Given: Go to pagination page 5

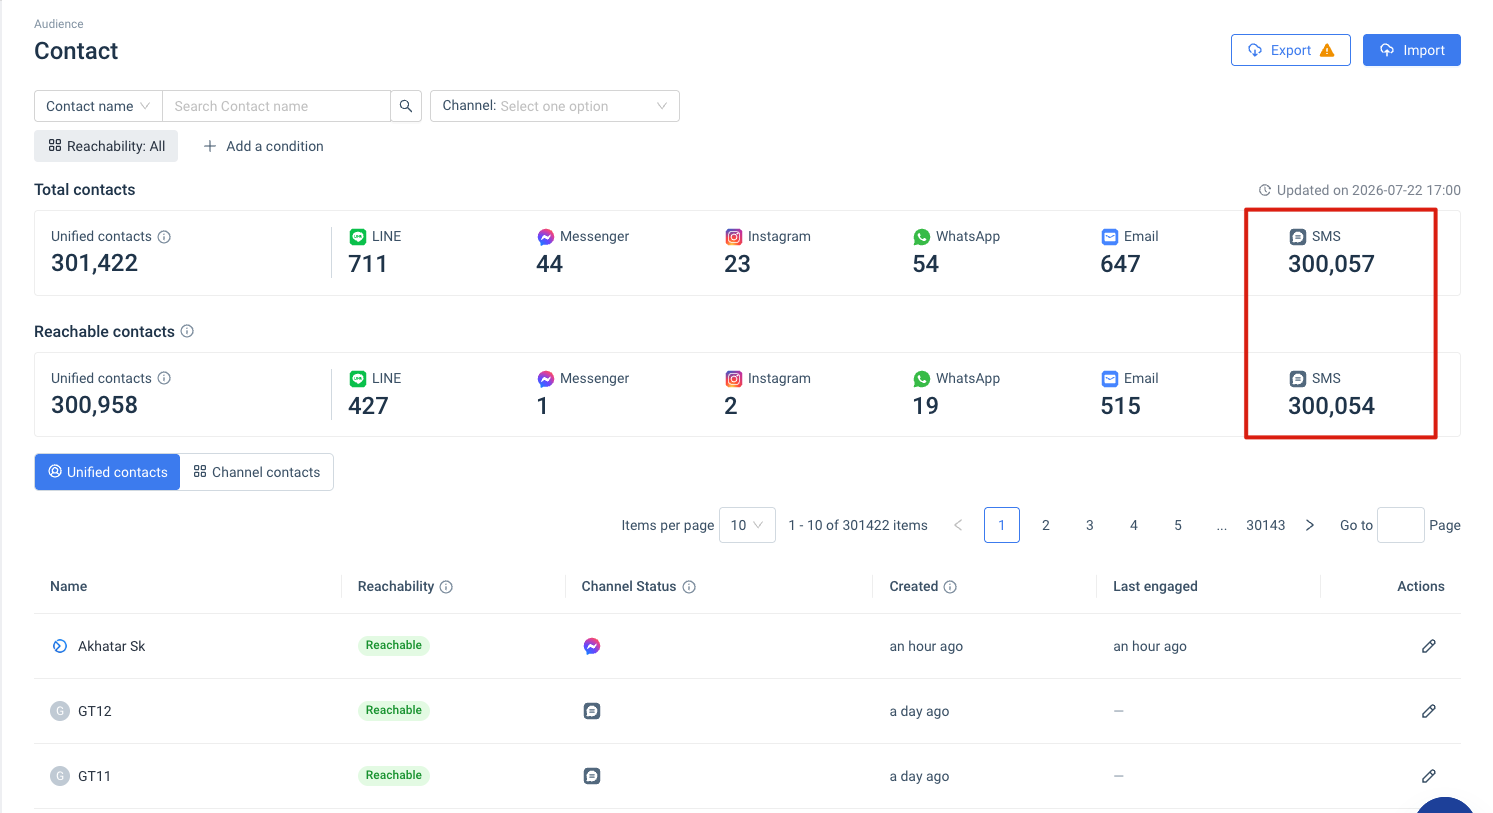Looking at the screenshot, I should (x=1178, y=525).
